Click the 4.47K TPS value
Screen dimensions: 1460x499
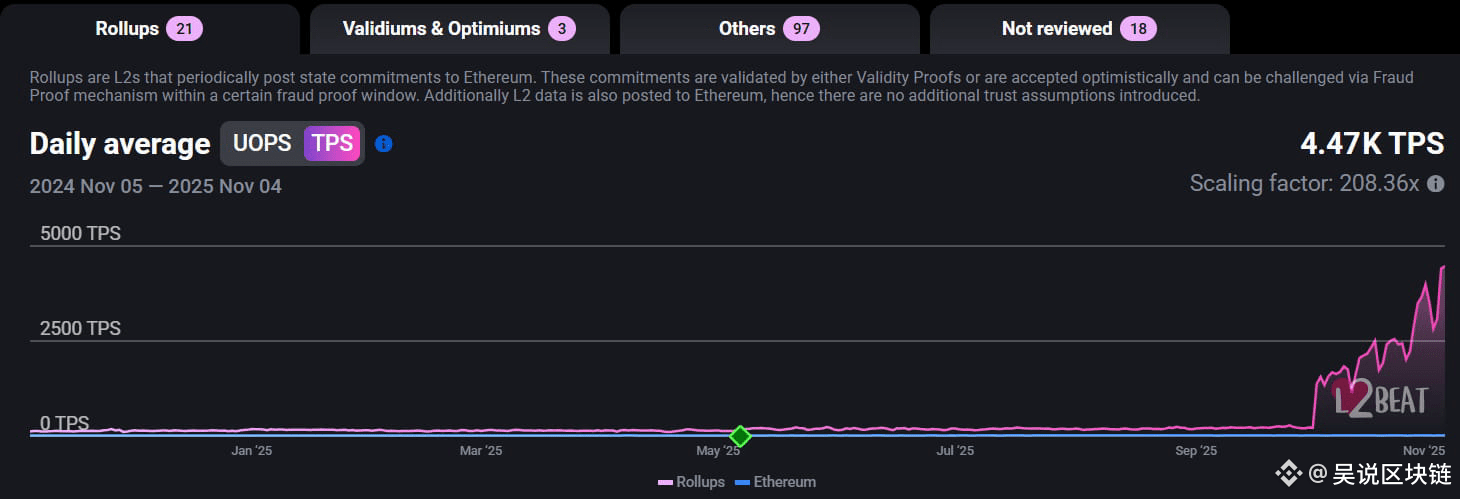coord(1372,144)
